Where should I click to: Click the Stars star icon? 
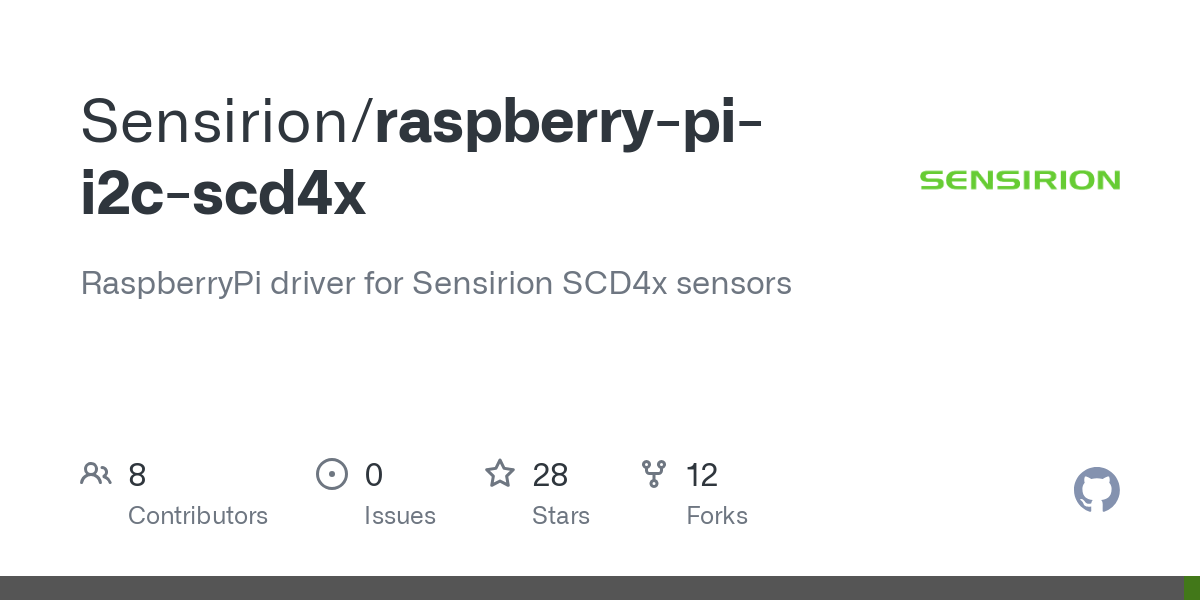coord(500,473)
